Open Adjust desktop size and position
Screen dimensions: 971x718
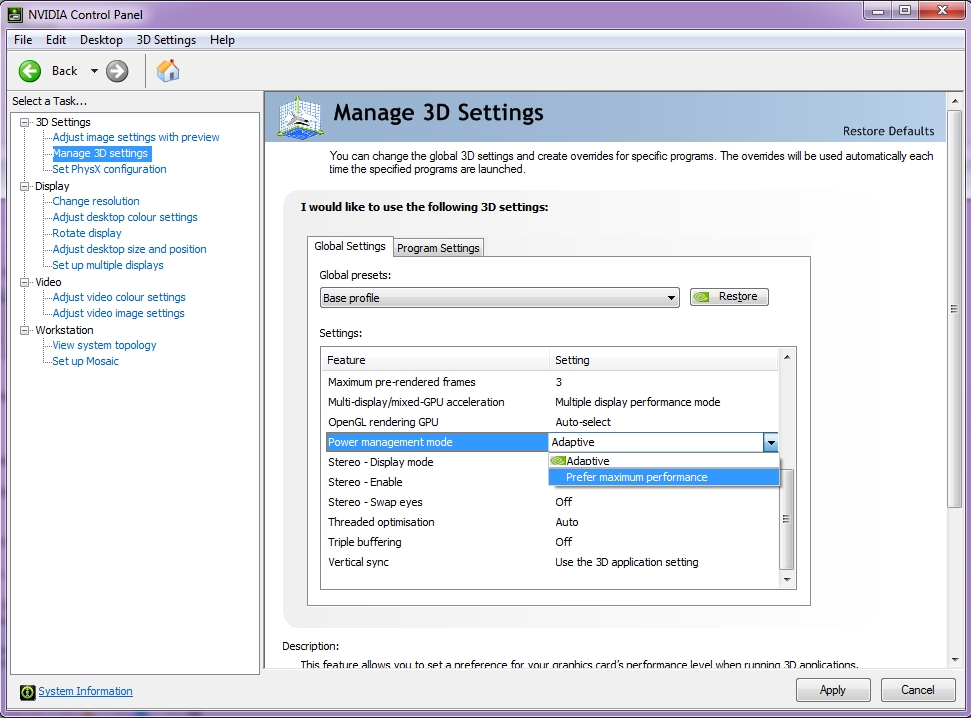tap(129, 249)
